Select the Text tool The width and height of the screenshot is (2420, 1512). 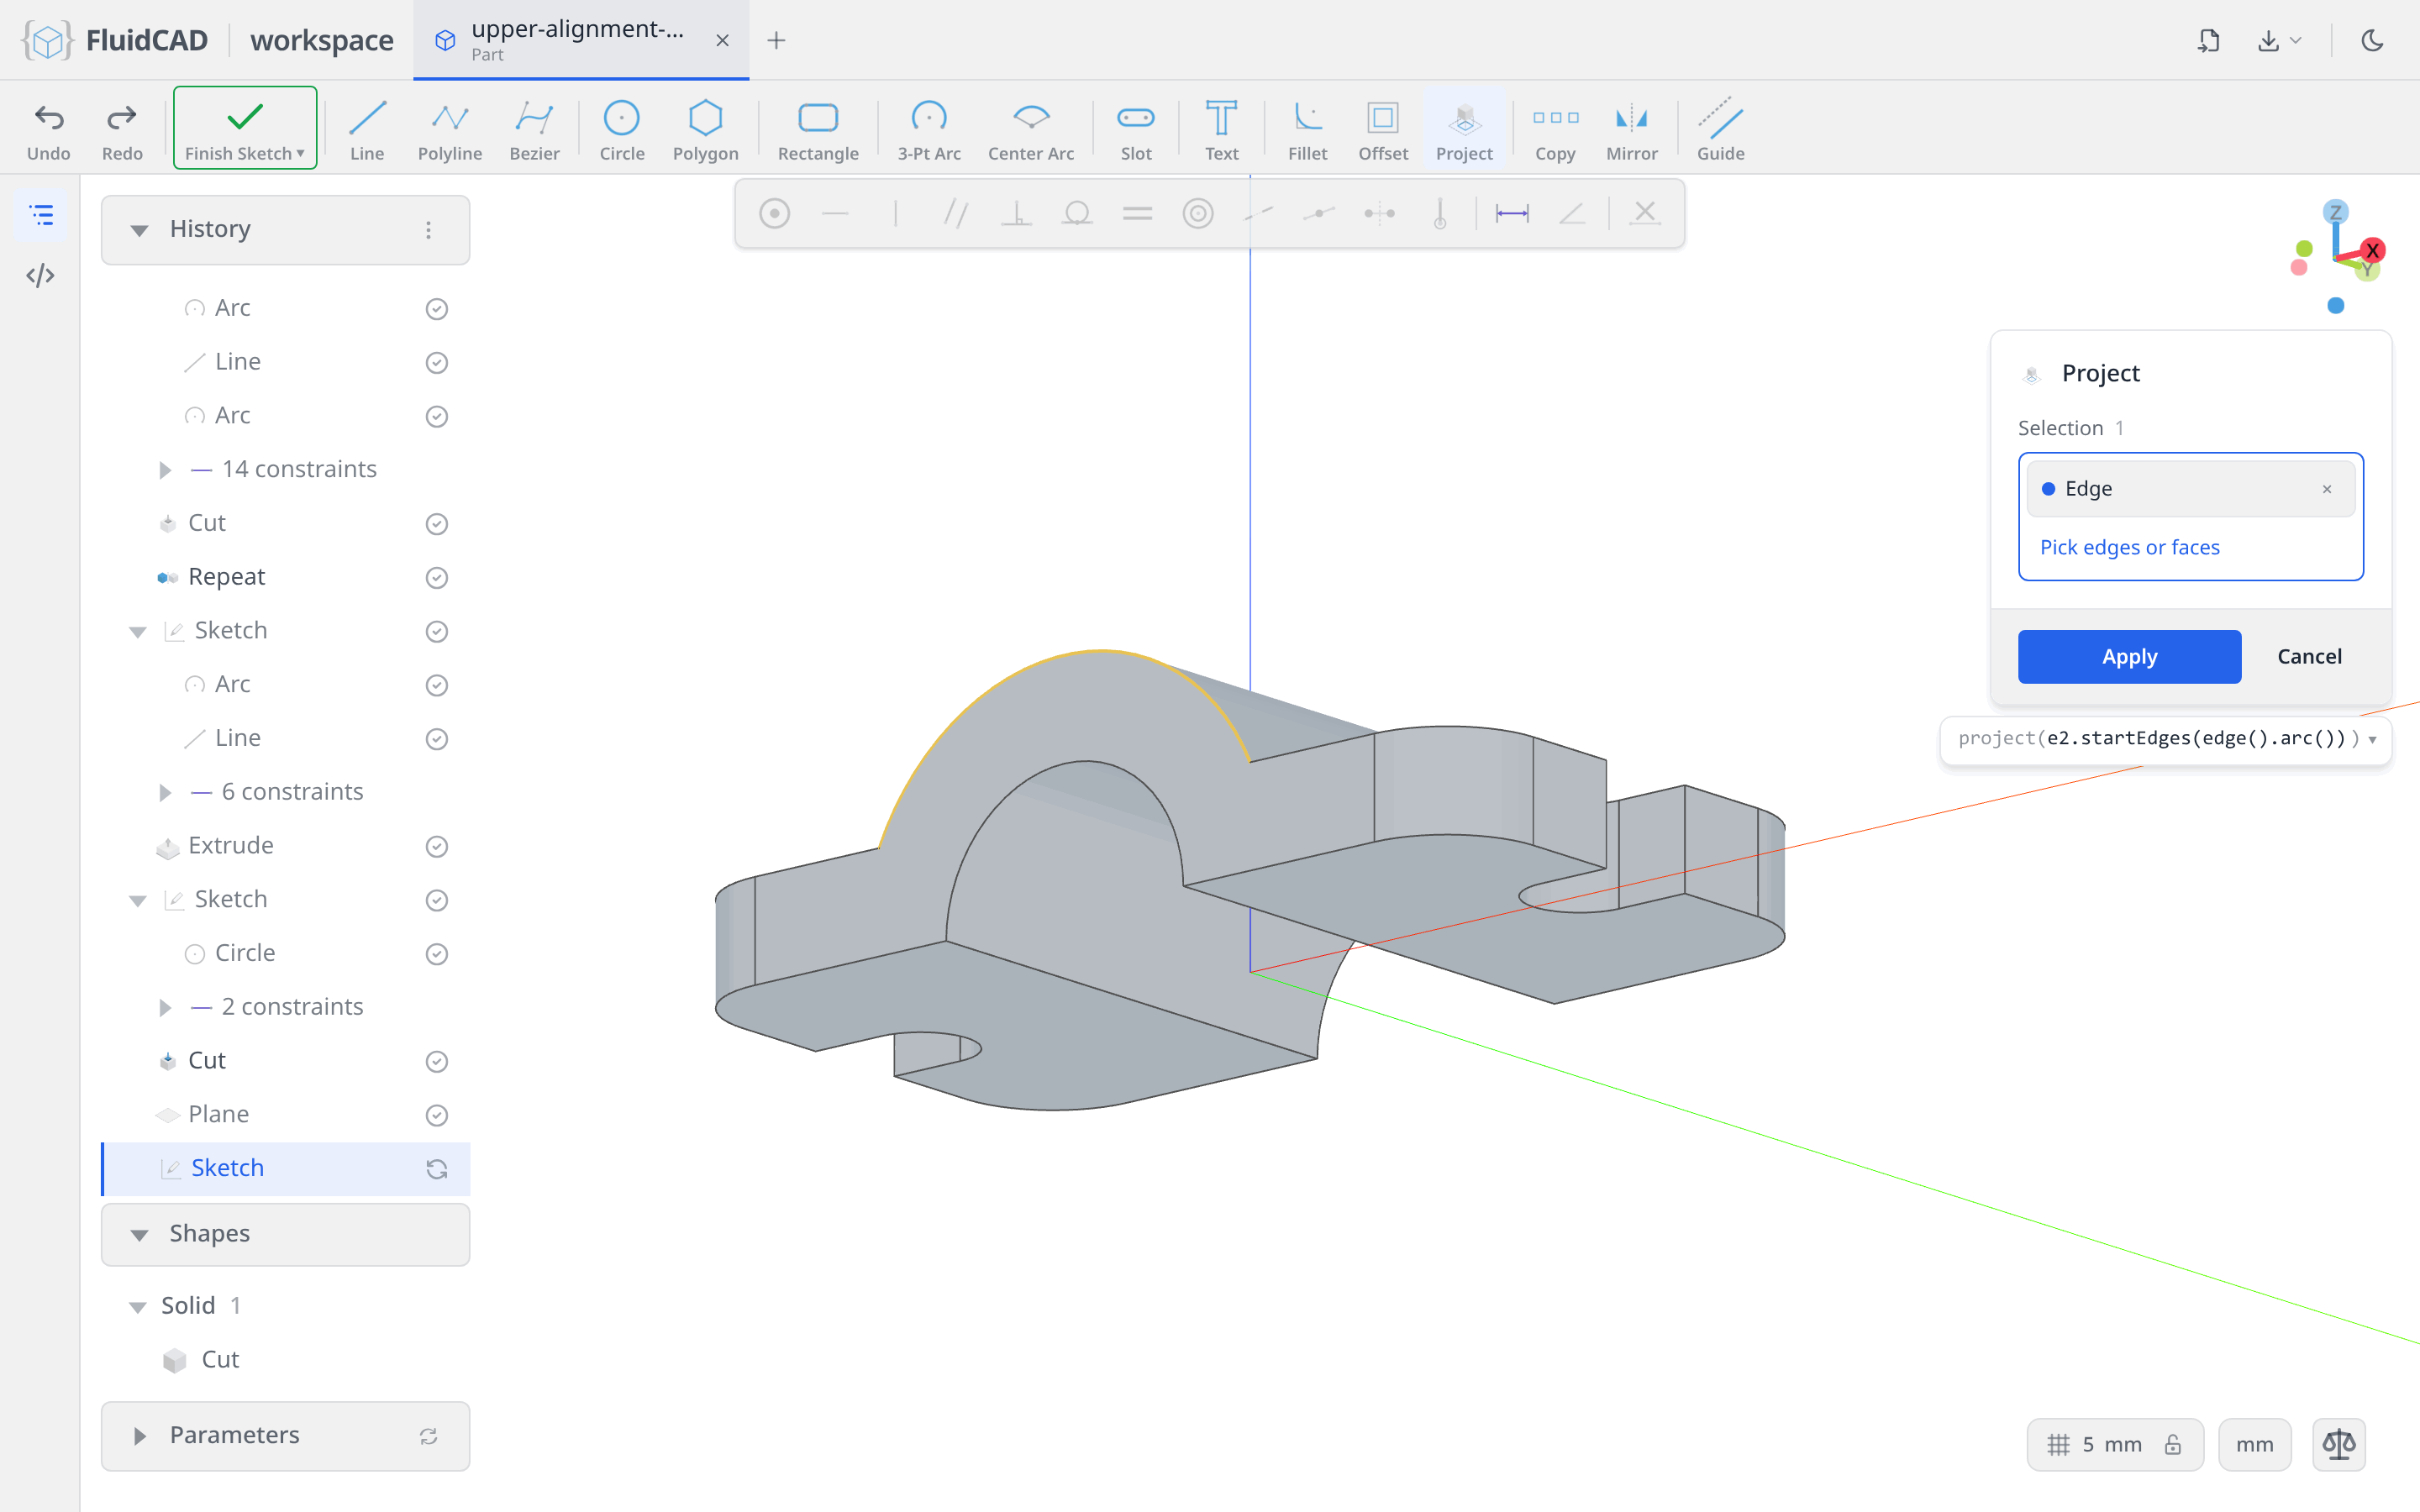(1221, 130)
